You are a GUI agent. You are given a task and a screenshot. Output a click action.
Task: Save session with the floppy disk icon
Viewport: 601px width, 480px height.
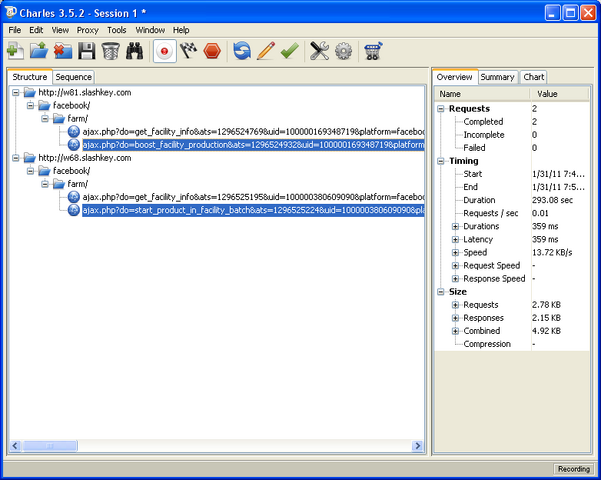(x=87, y=51)
